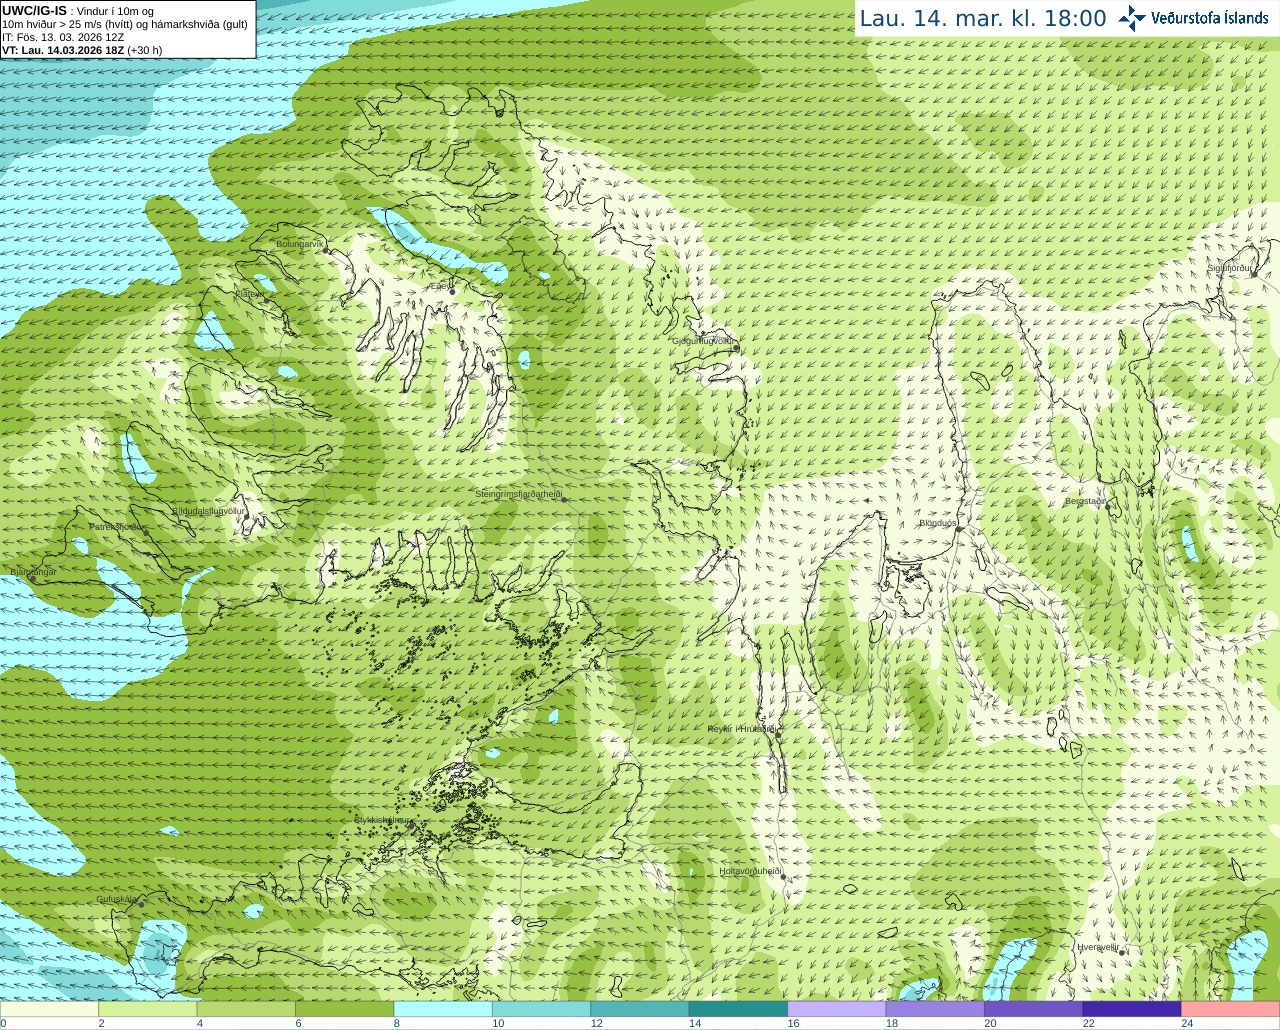Click the 14–16 m/s dark teal legend swatch
The image size is (1280, 1030).
(x=738, y=1009)
